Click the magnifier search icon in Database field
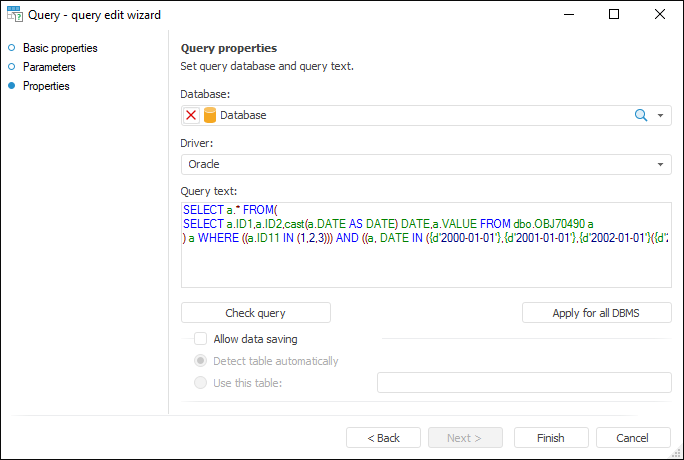Screen dimensions: 684x460 pos(642,115)
